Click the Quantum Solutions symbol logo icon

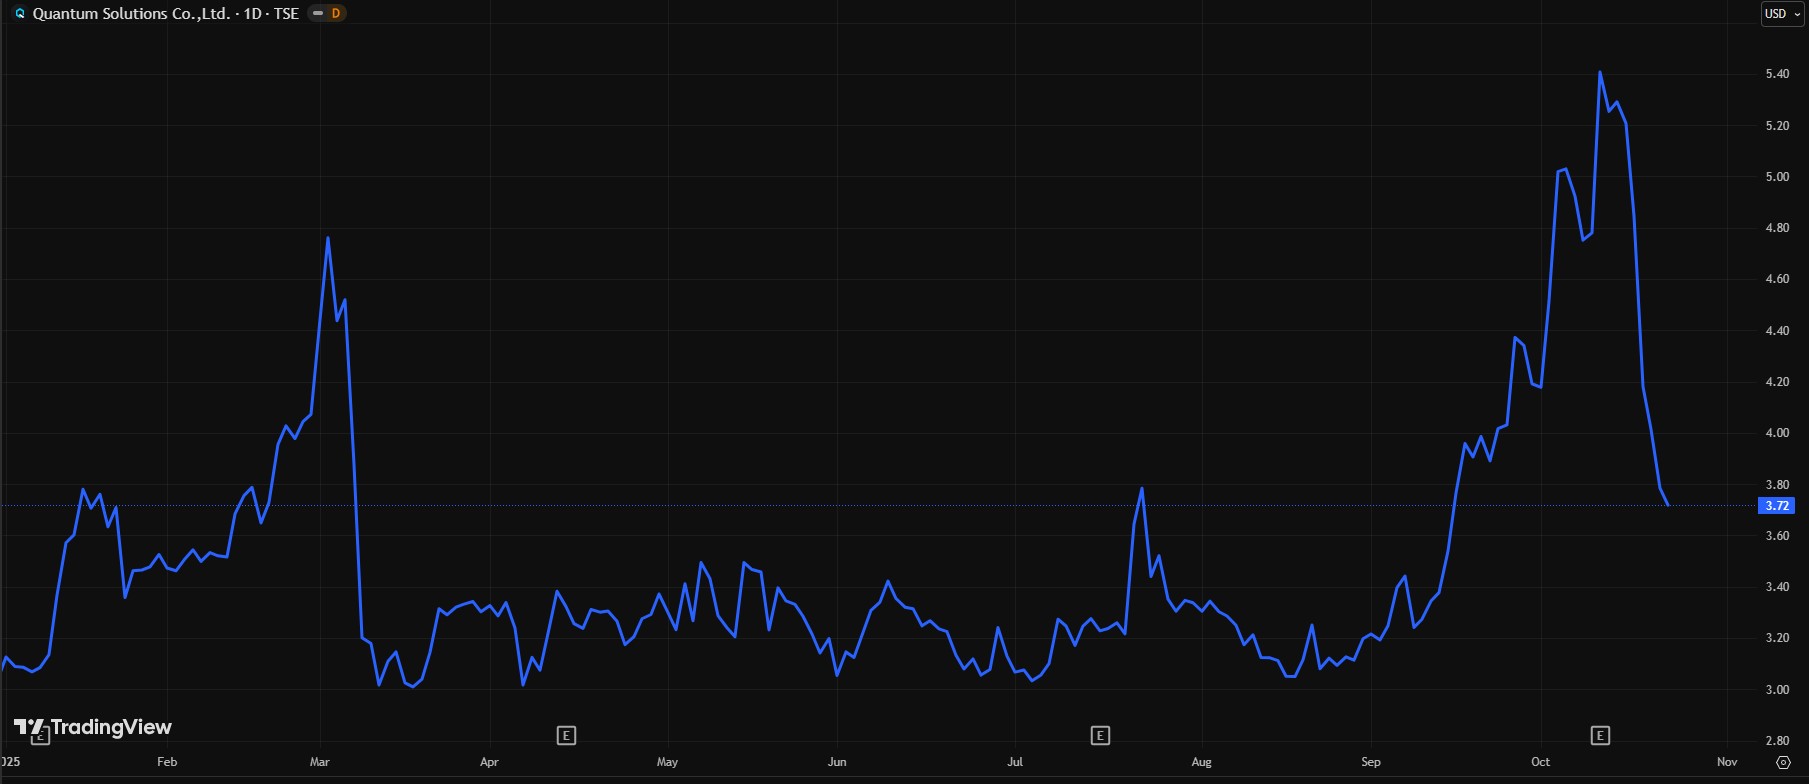(x=19, y=14)
